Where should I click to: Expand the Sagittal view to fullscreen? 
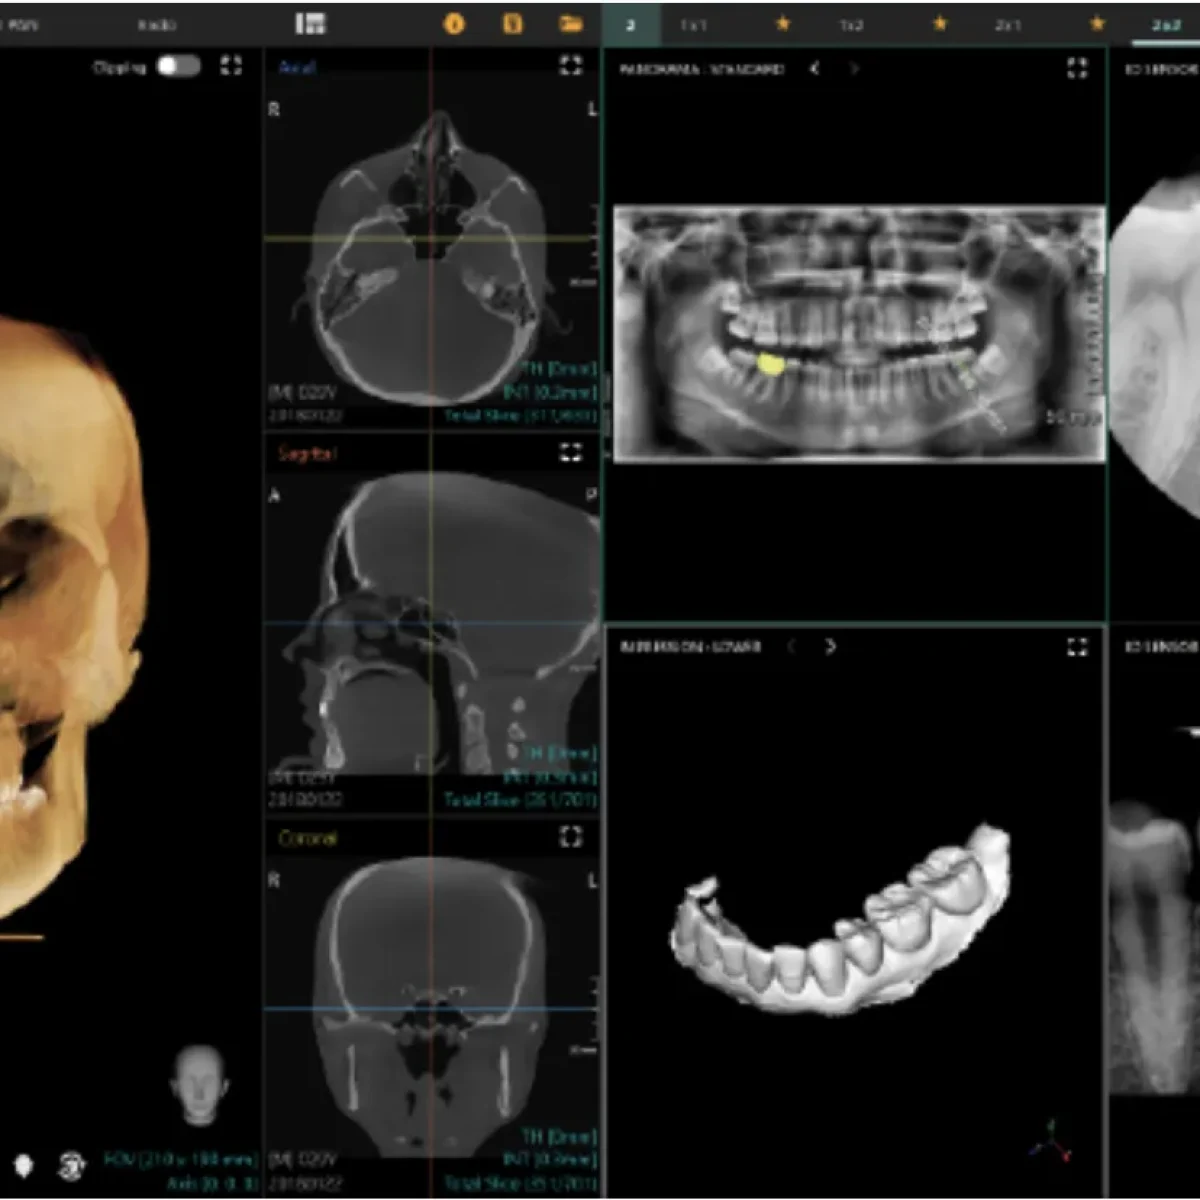tap(570, 453)
